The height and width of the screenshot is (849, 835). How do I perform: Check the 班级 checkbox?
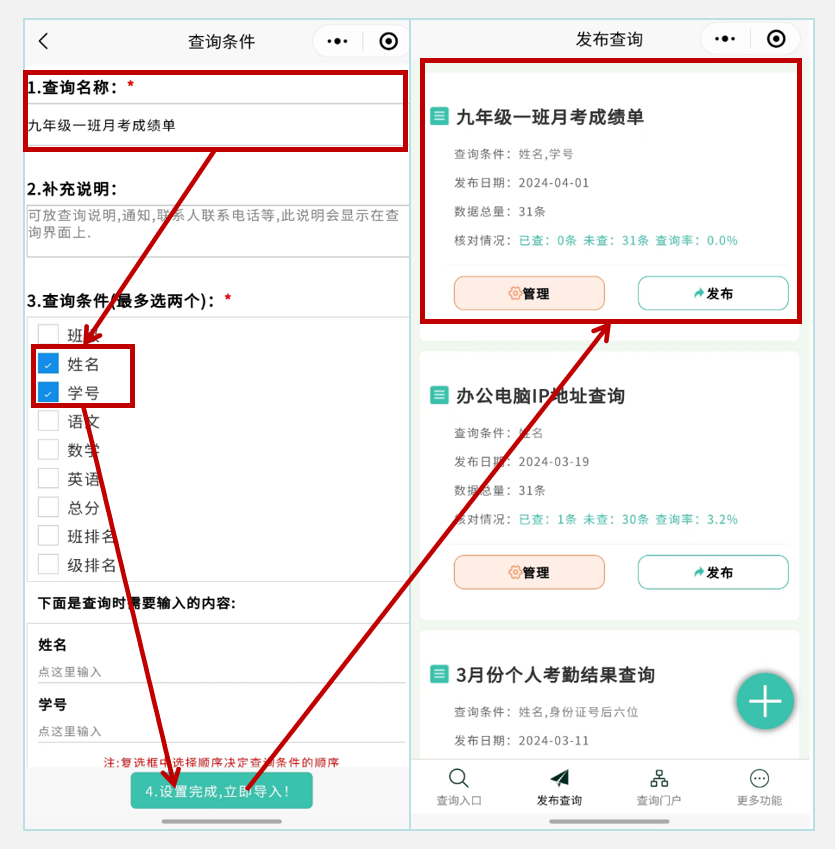(x=48, y=335)
